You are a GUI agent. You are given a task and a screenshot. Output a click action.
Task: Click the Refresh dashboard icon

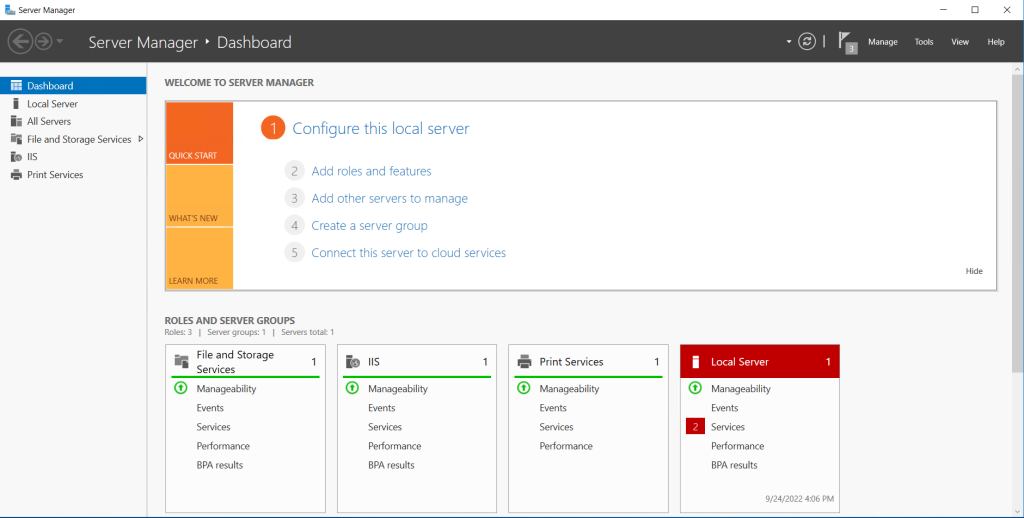coord(807,42)
